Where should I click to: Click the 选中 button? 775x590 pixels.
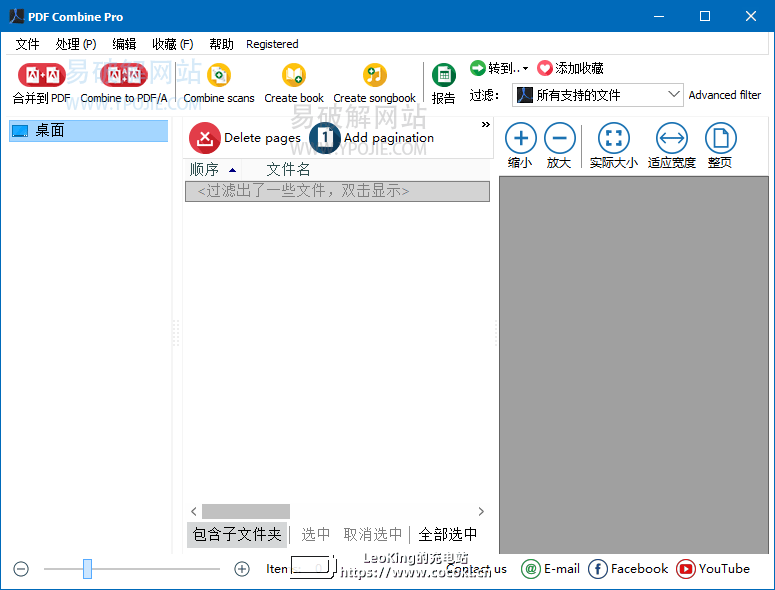(315, 534)
